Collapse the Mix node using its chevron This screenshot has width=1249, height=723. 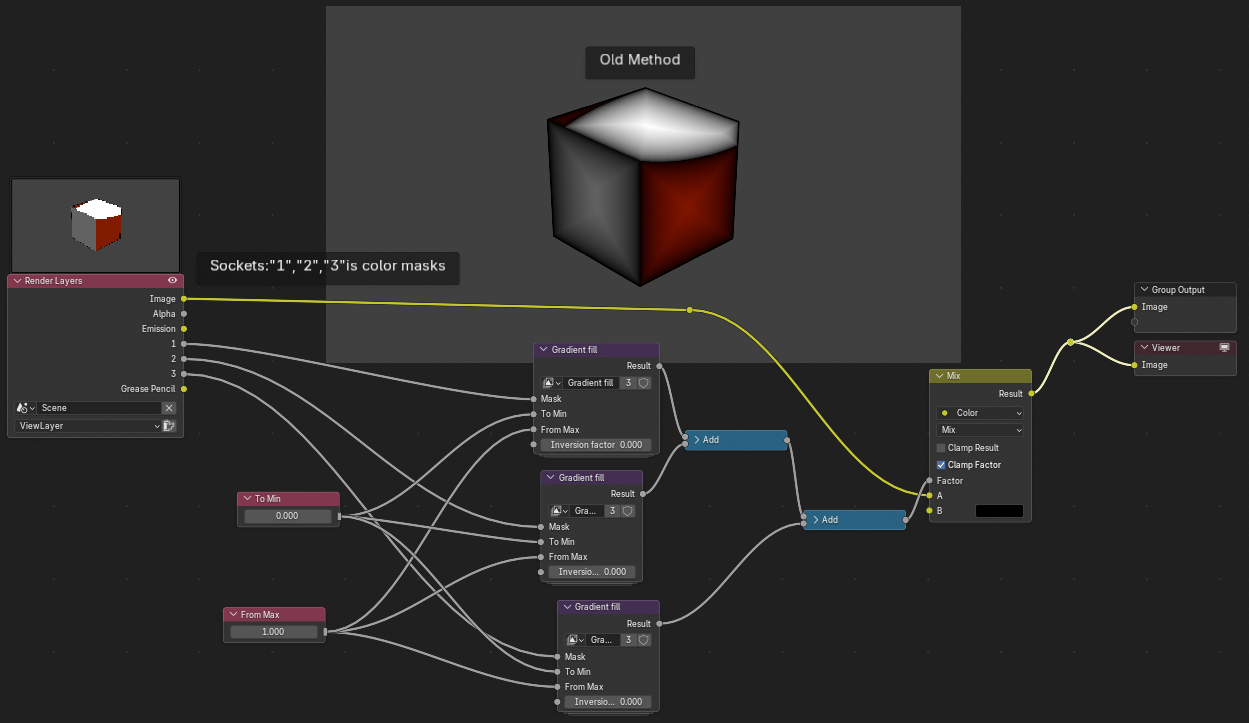pos(939,376)
